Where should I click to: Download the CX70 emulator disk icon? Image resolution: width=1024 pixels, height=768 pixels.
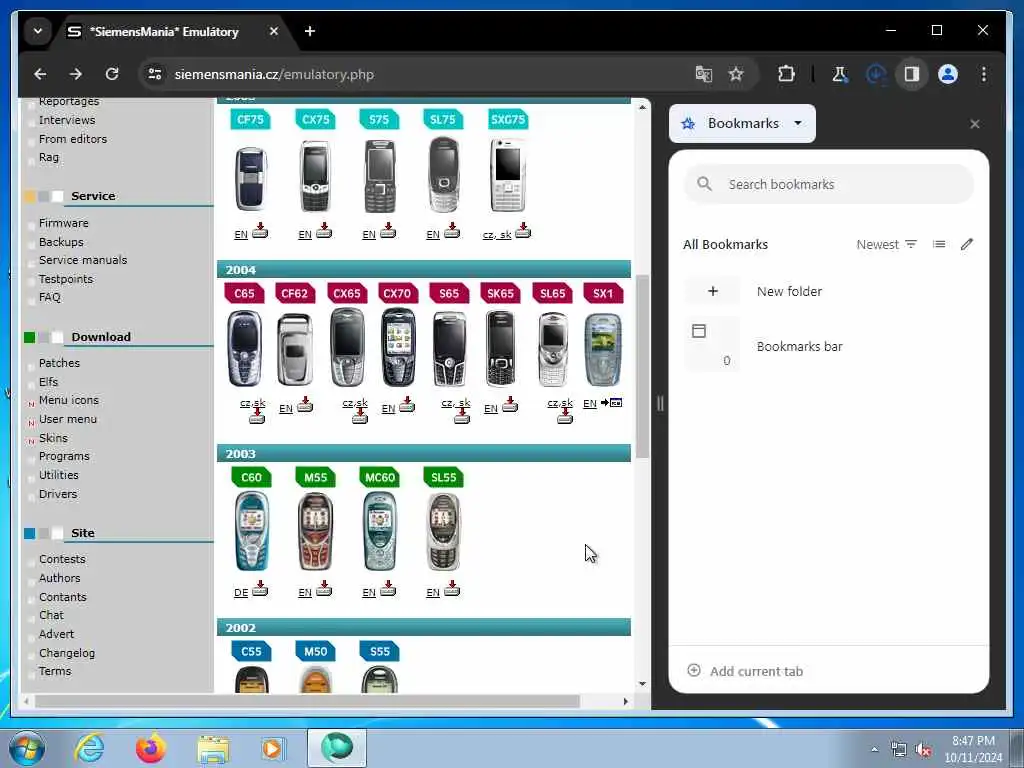pyautogui.click(x=407, y=405)
